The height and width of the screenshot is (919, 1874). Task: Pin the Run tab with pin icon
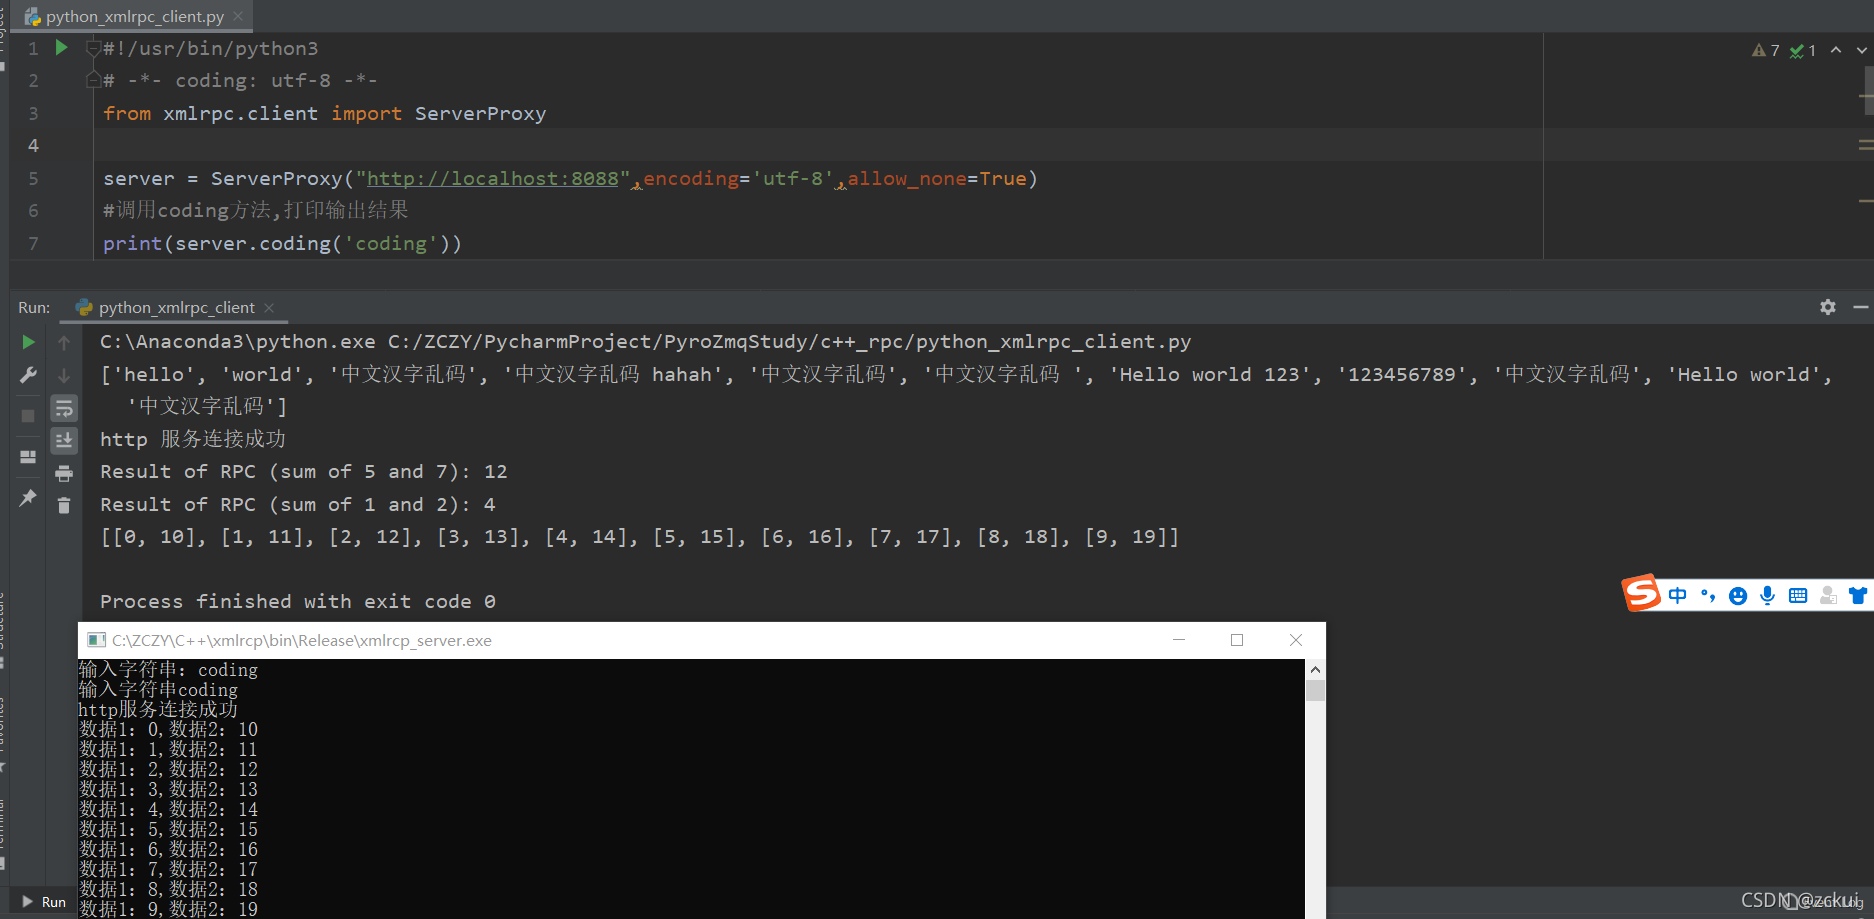coord(28,498)
